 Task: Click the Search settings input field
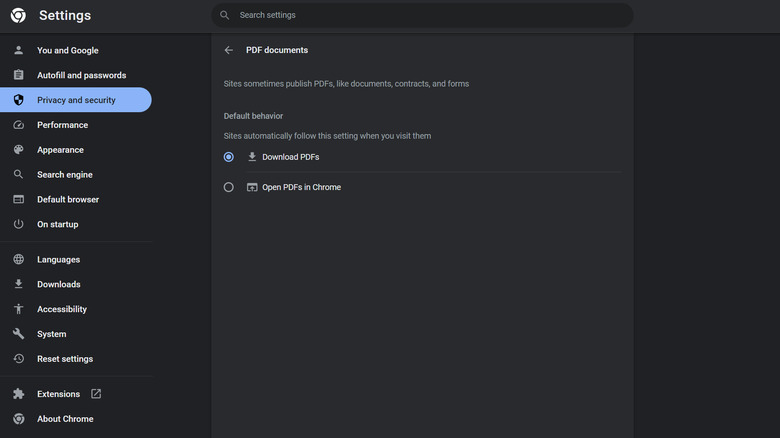(430, 15)
